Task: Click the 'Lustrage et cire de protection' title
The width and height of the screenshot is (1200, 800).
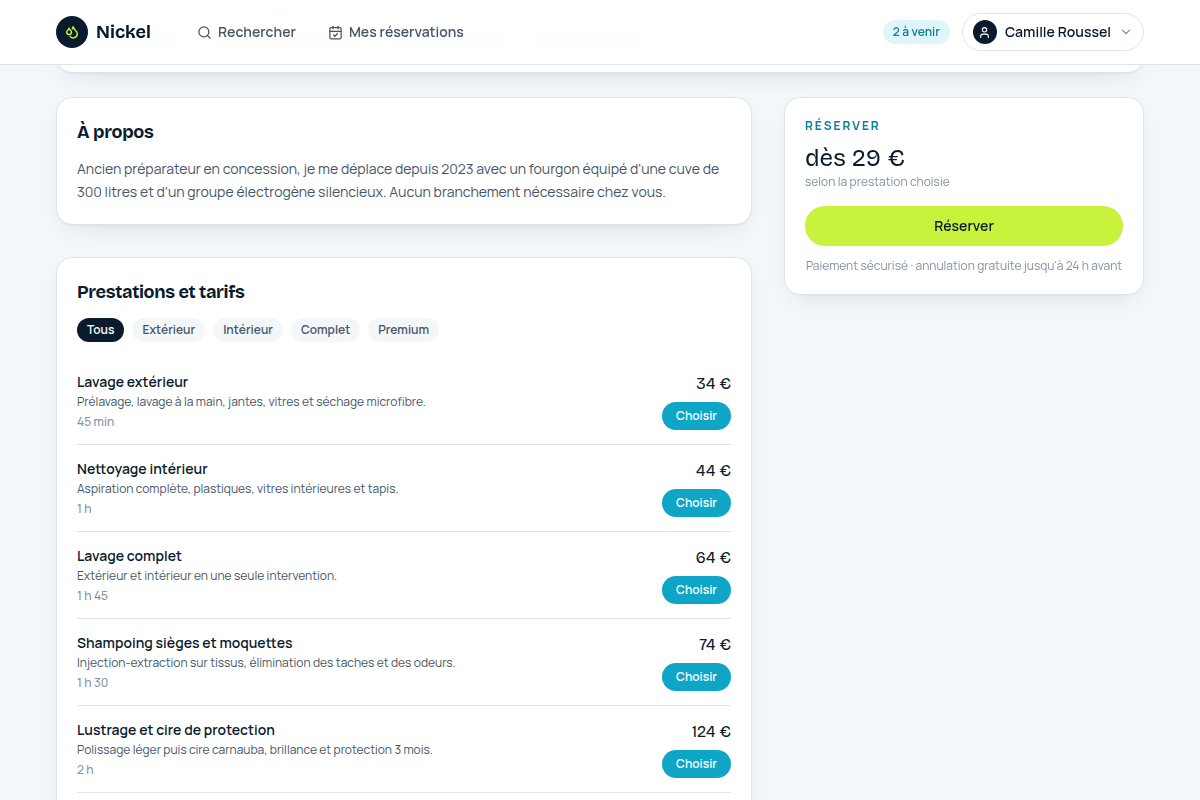Action: coord(176,730)
